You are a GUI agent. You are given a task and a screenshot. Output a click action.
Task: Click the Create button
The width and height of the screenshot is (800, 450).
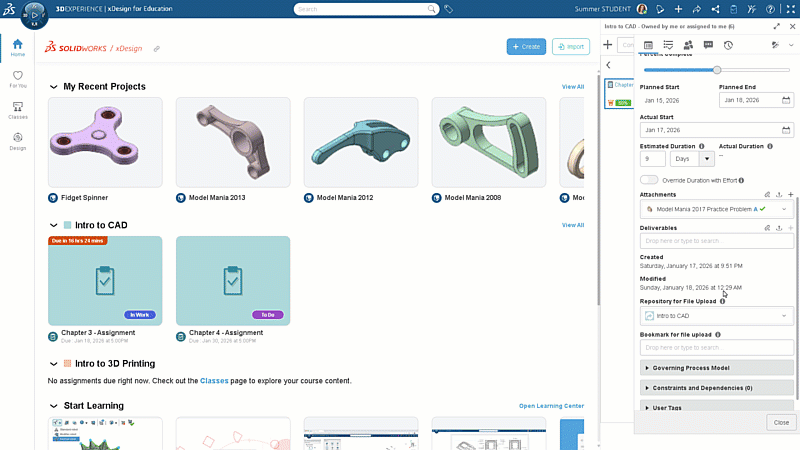point(526,47)
